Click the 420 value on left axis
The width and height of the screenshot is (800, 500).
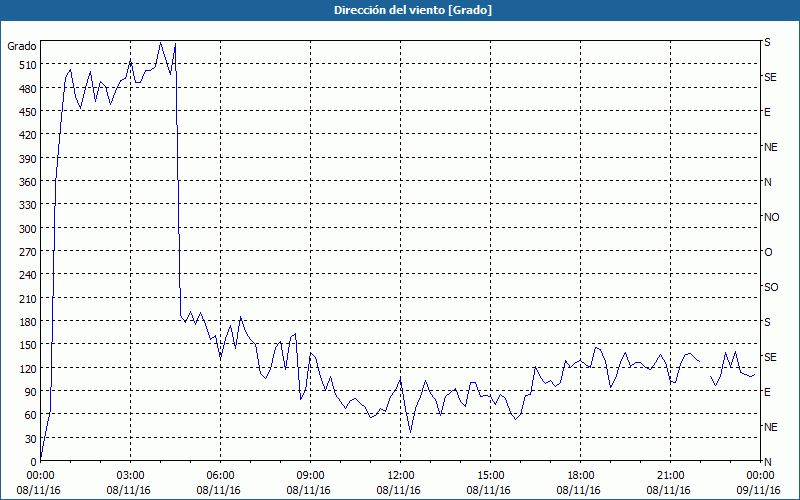(x=29, y=135)
